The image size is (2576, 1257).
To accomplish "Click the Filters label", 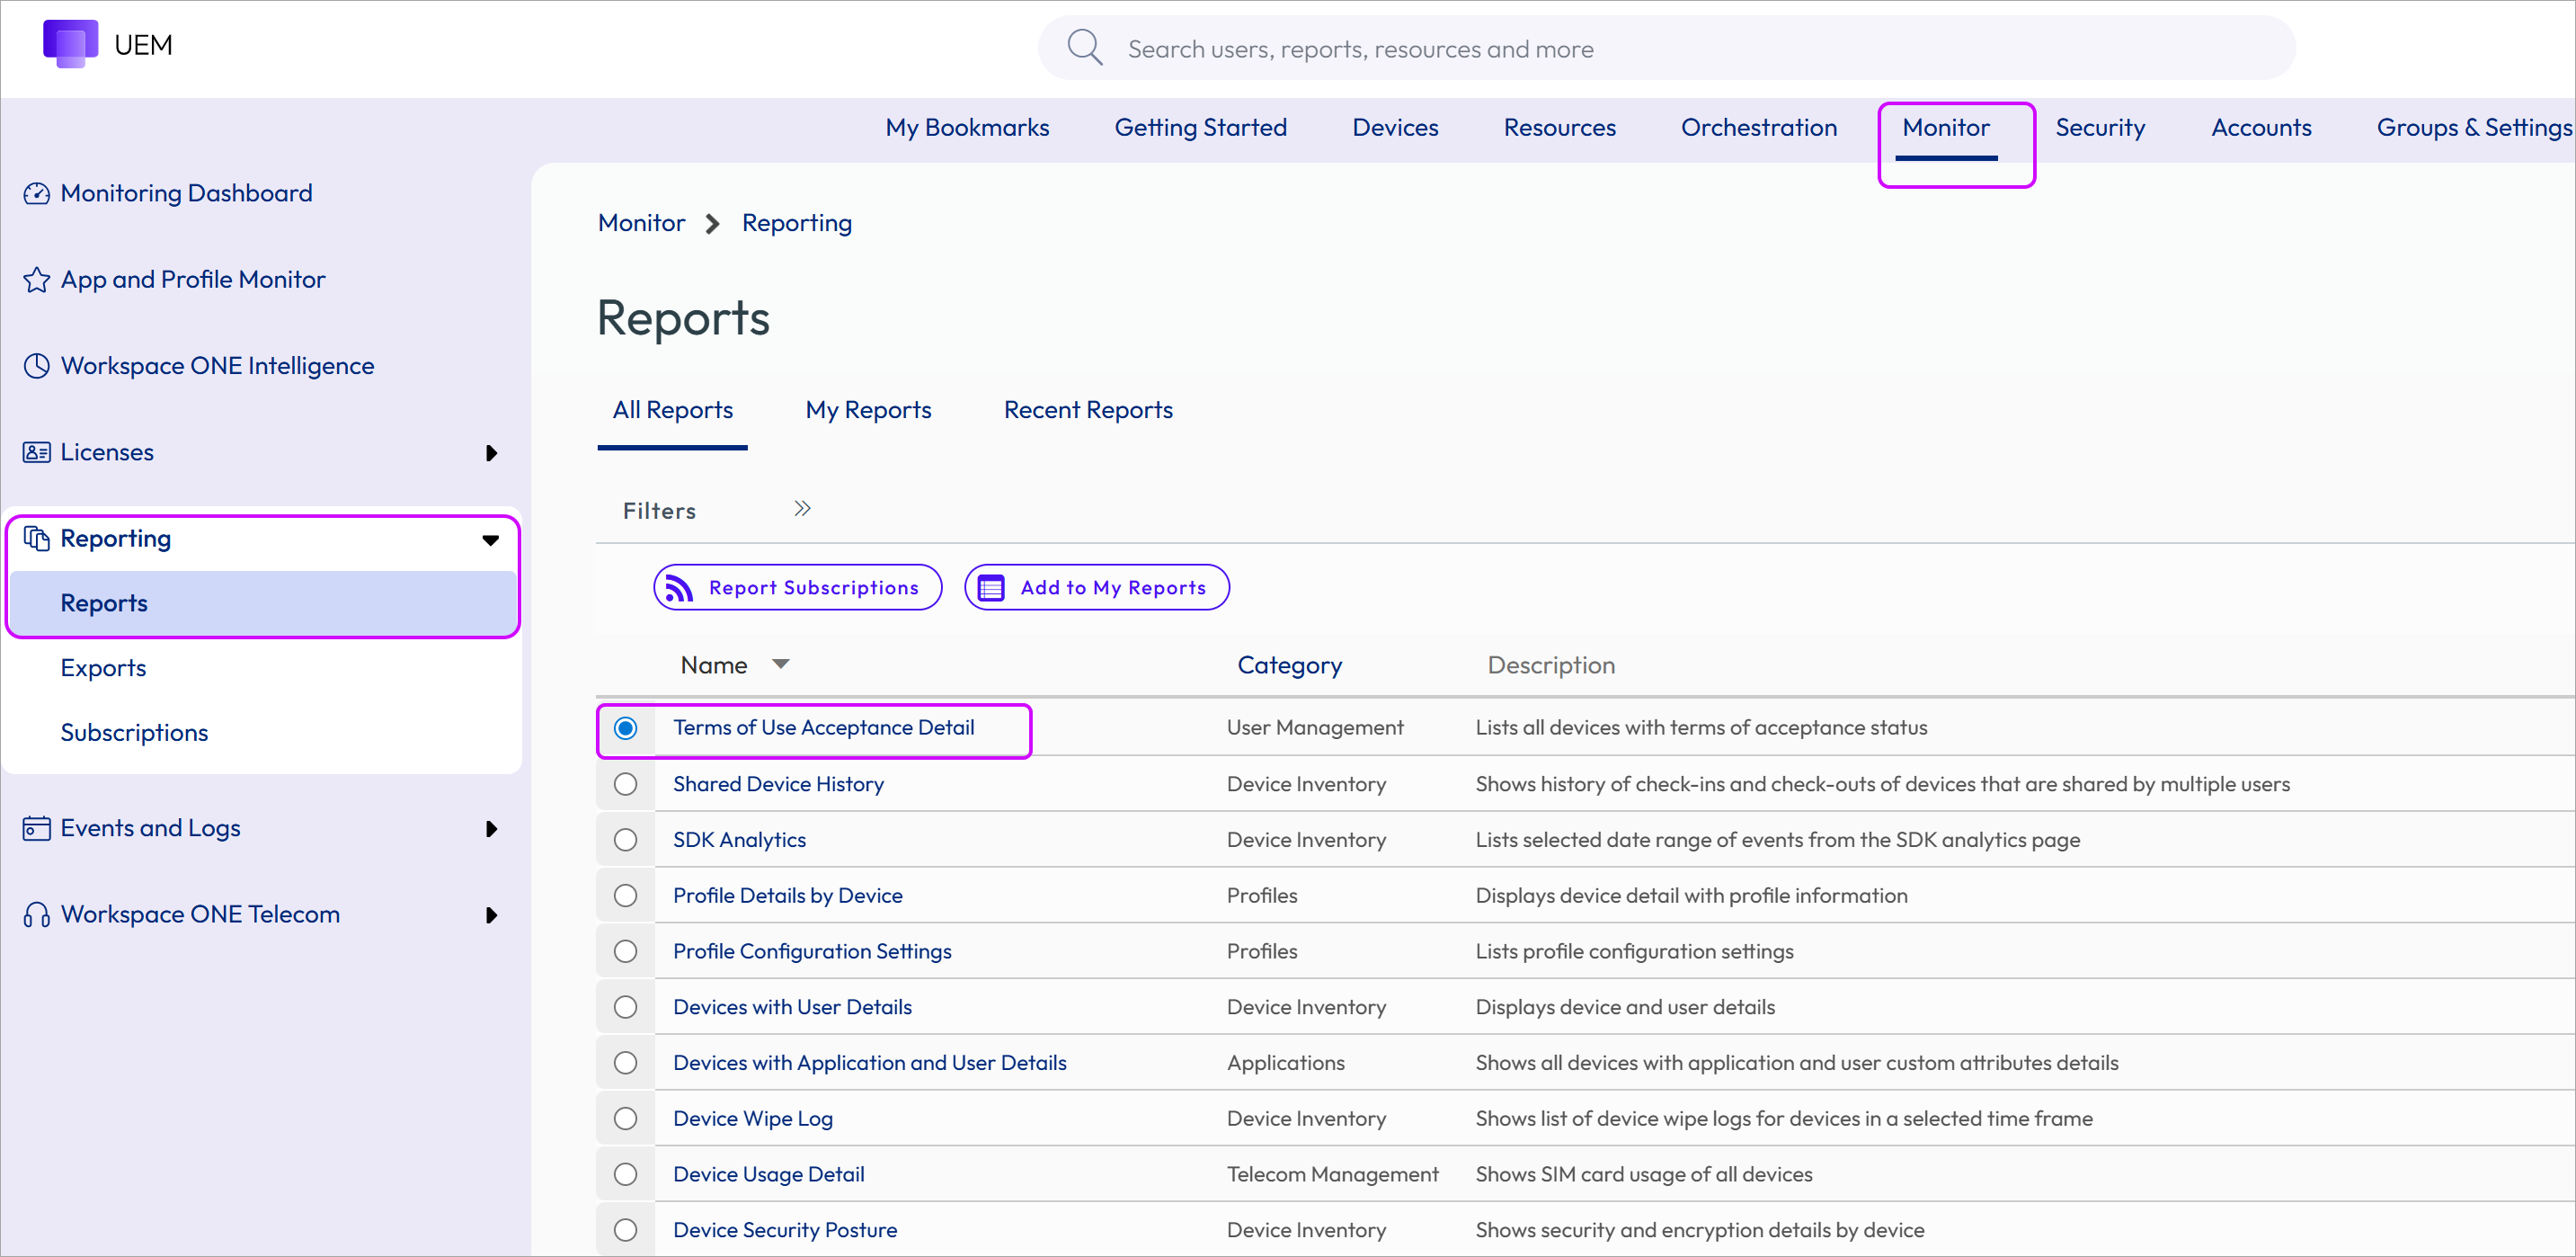I will (x=659, y=511).
